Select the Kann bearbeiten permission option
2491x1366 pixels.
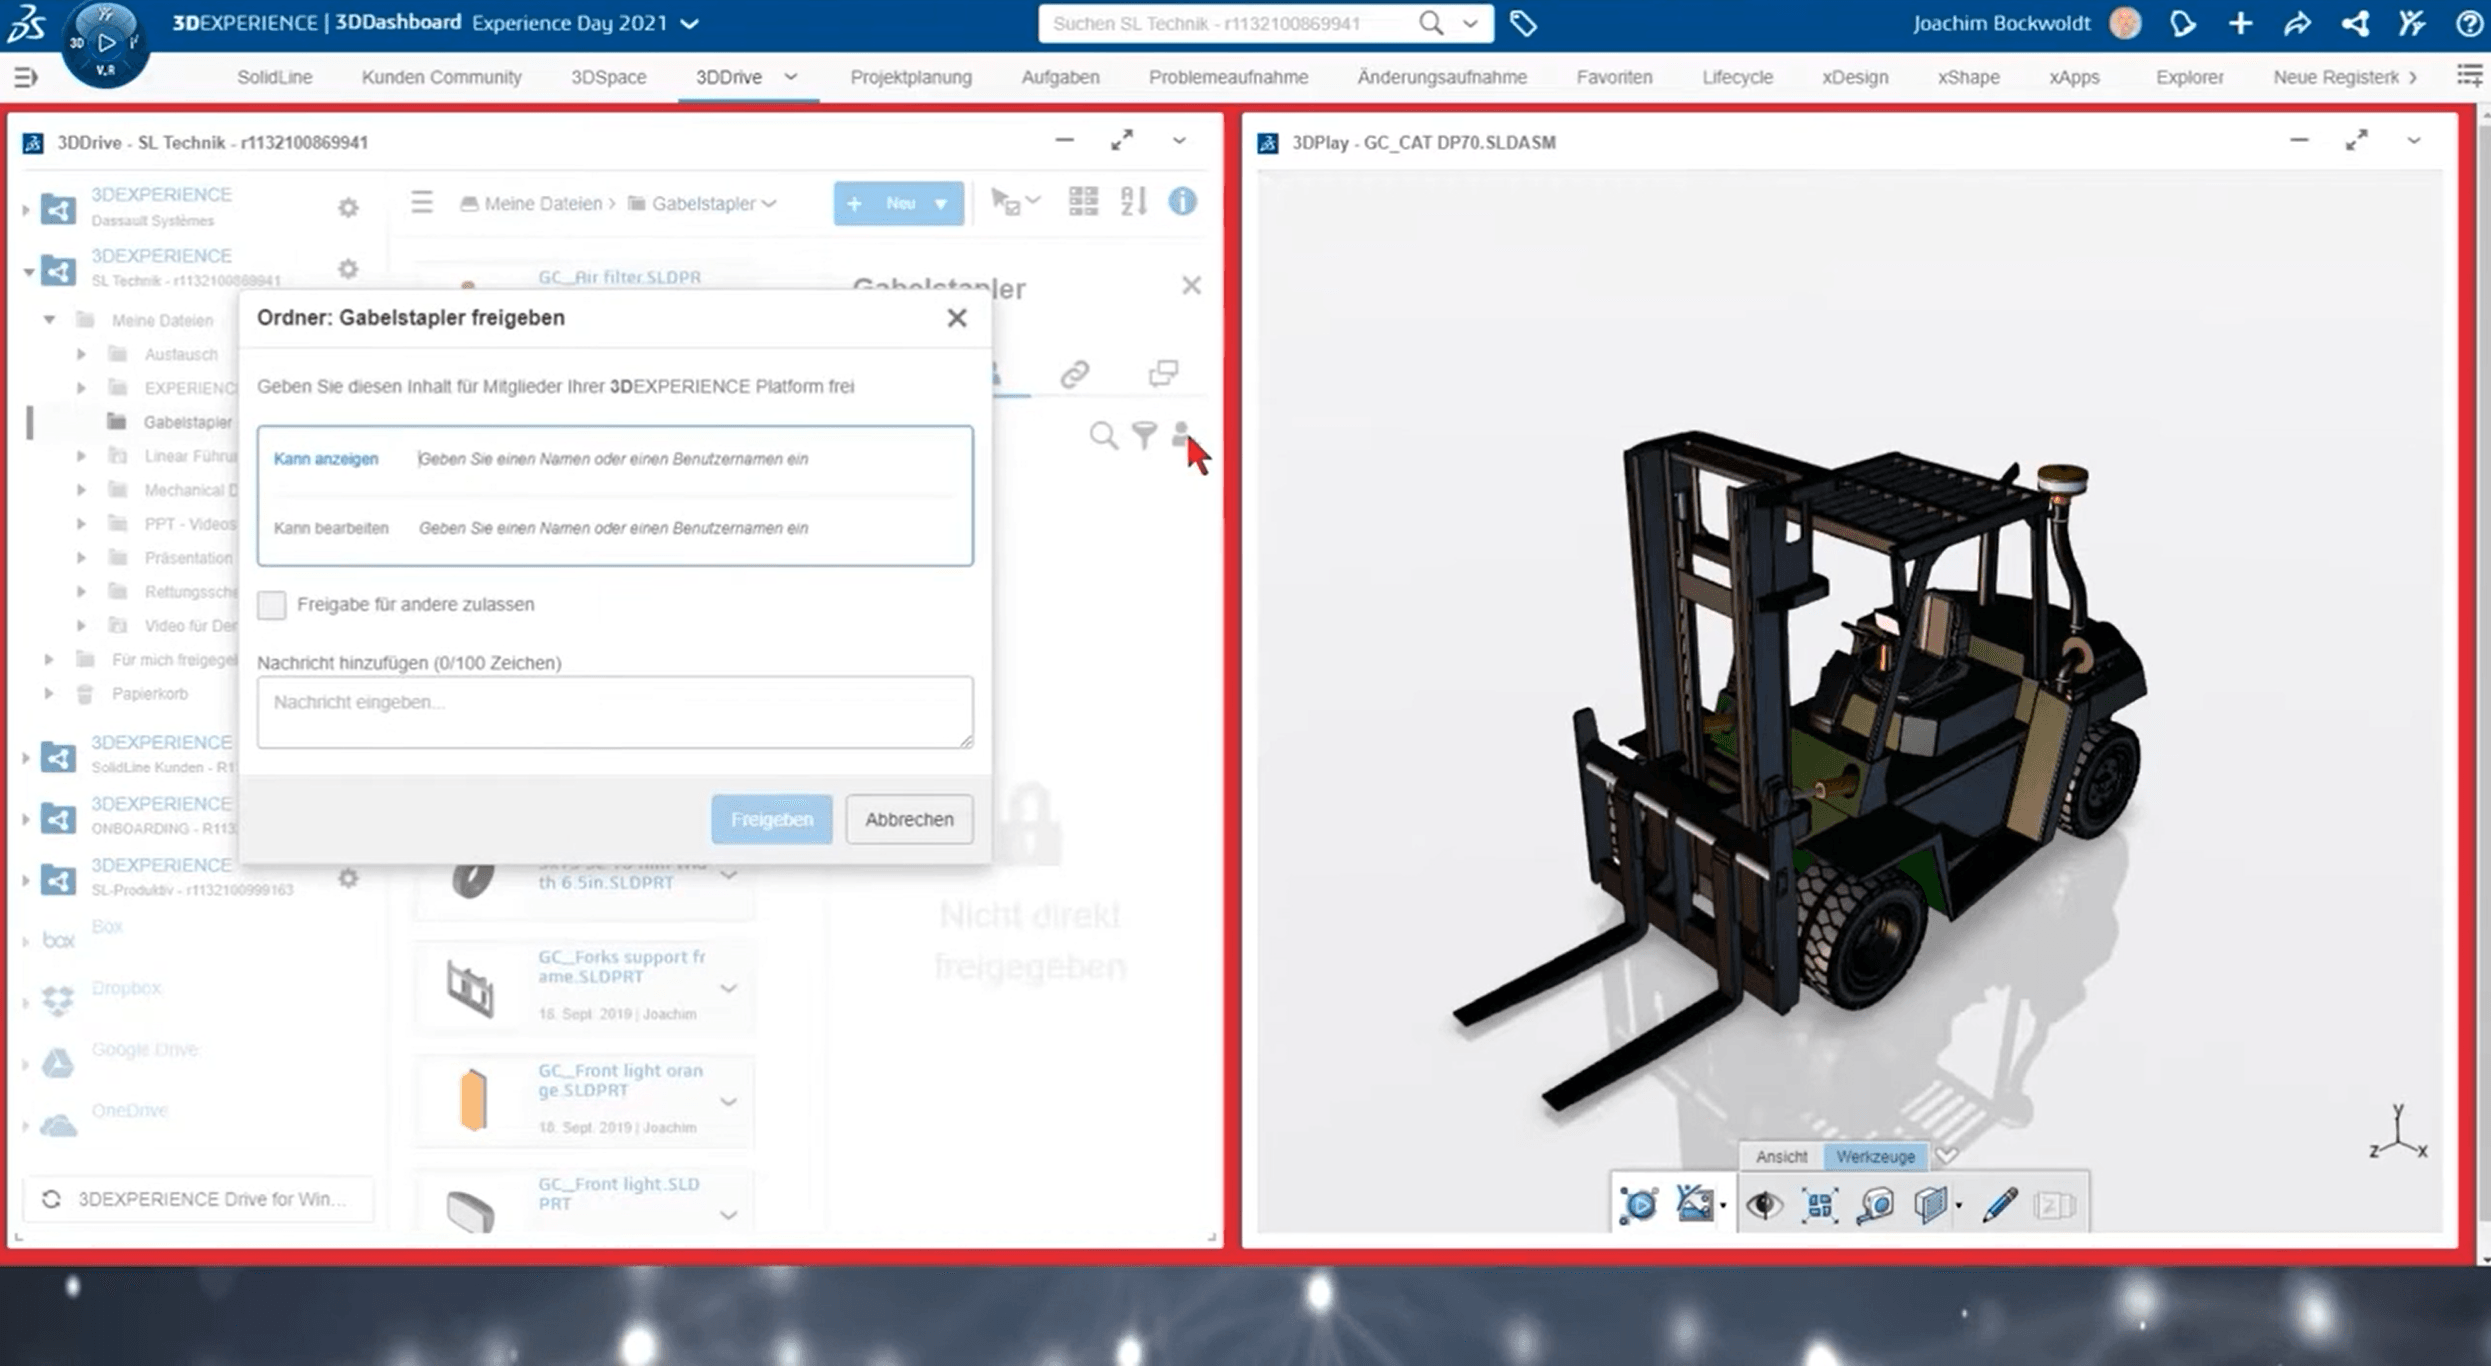click(333, 528)
